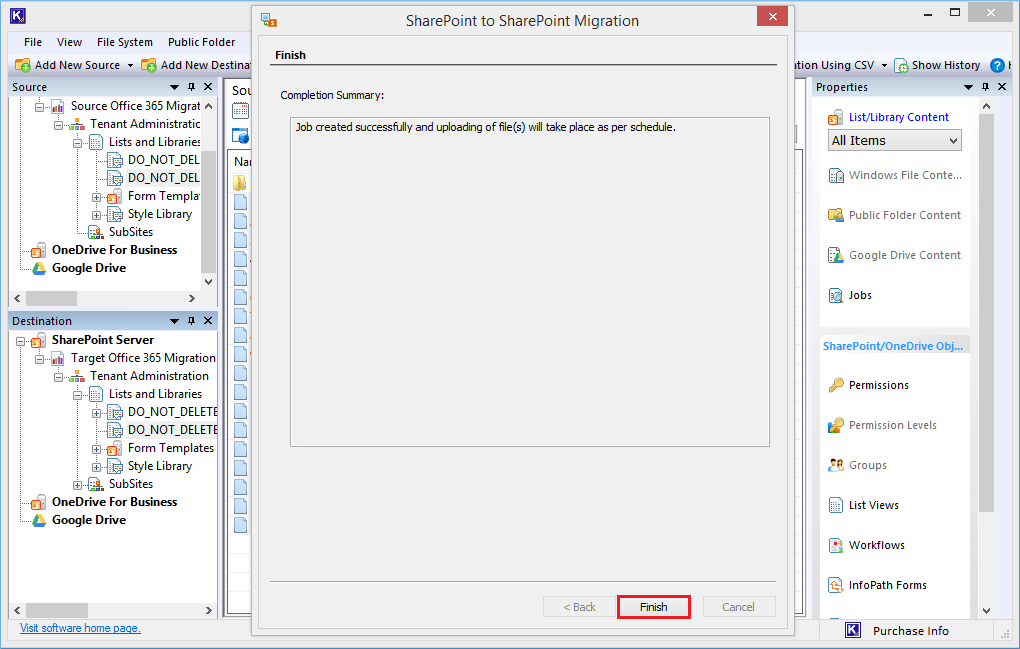Click Properties panel scroll down arrow
Screen dimensions: 1020x649
pyautogui.click(x=986, y=611)
